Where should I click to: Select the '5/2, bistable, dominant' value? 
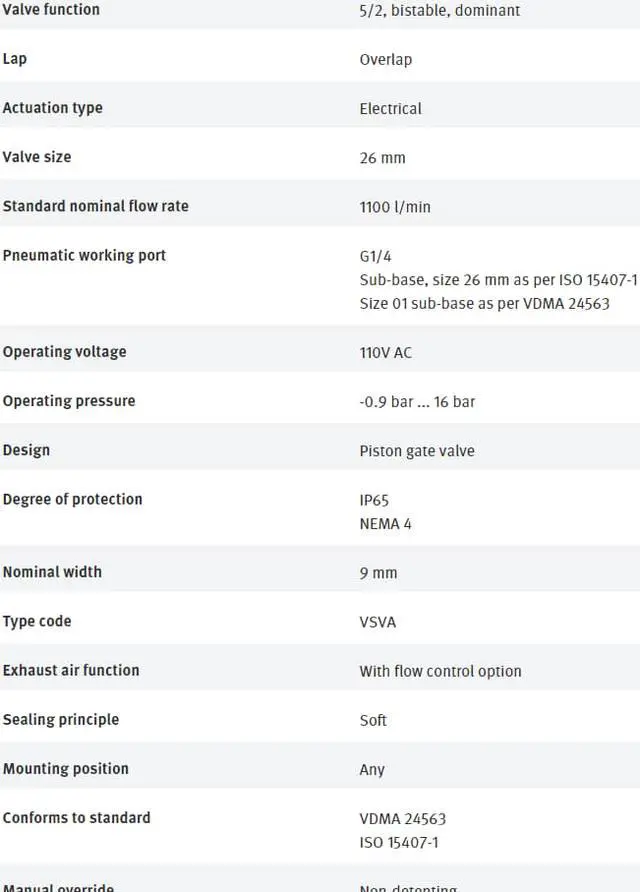point(440,10)
